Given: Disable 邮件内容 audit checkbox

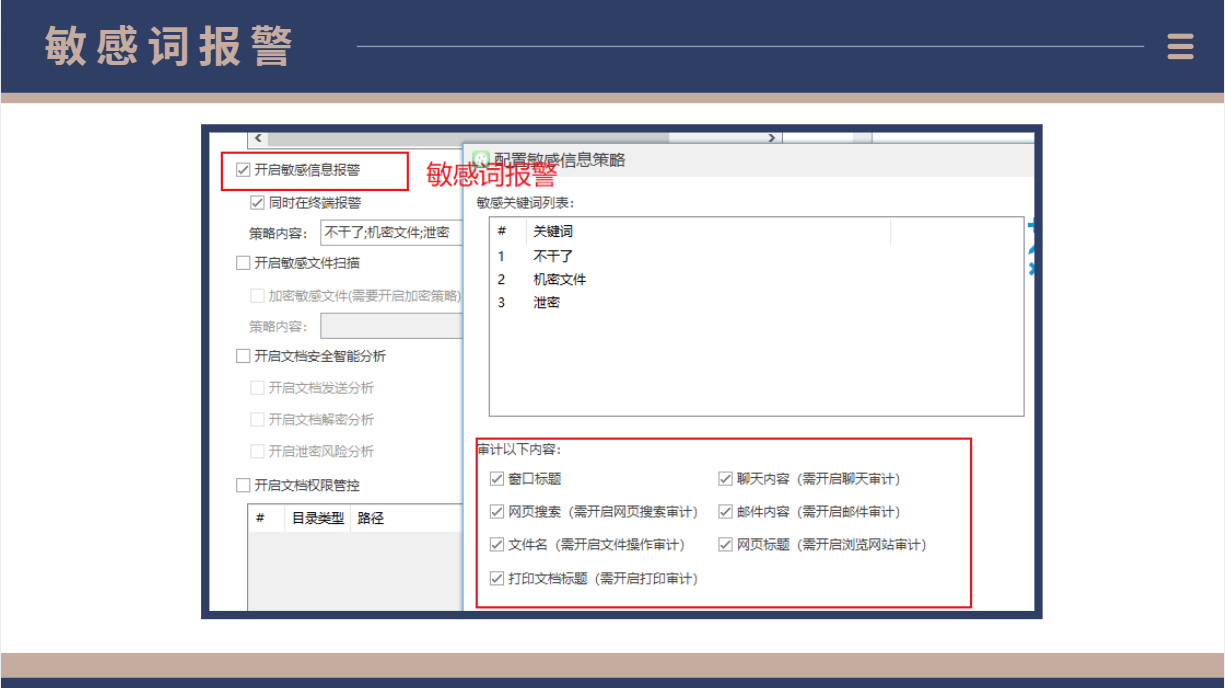Looking at the screenshot, I should [726, 512].
